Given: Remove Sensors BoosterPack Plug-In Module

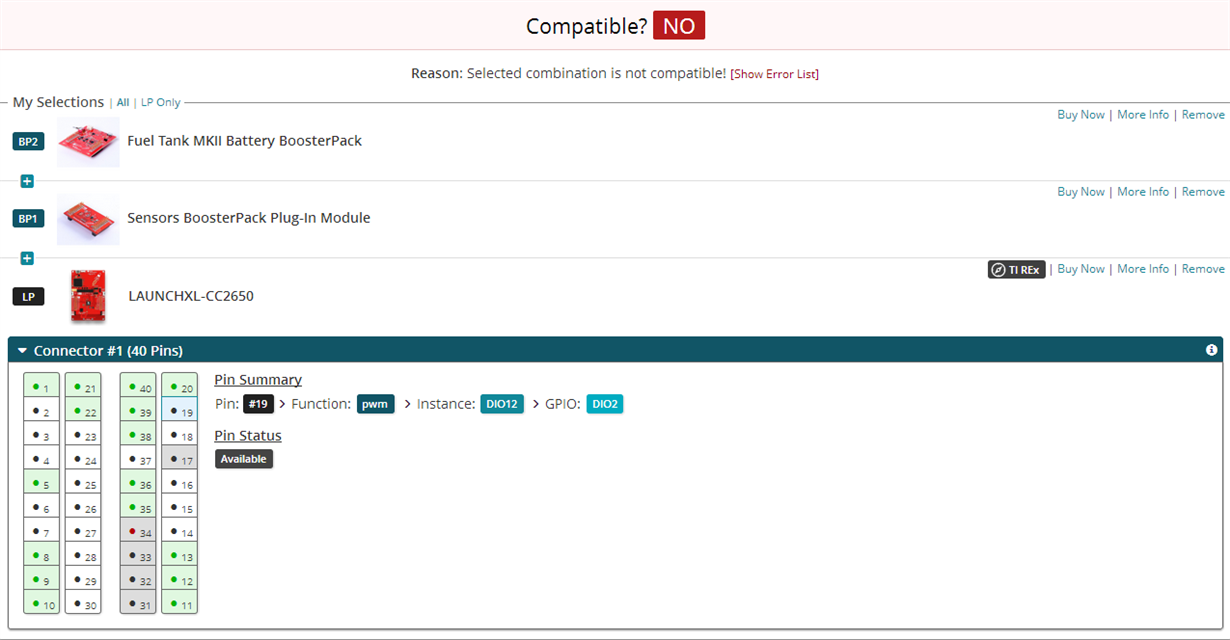Looking at the screenshot, I should (1203, 192).
